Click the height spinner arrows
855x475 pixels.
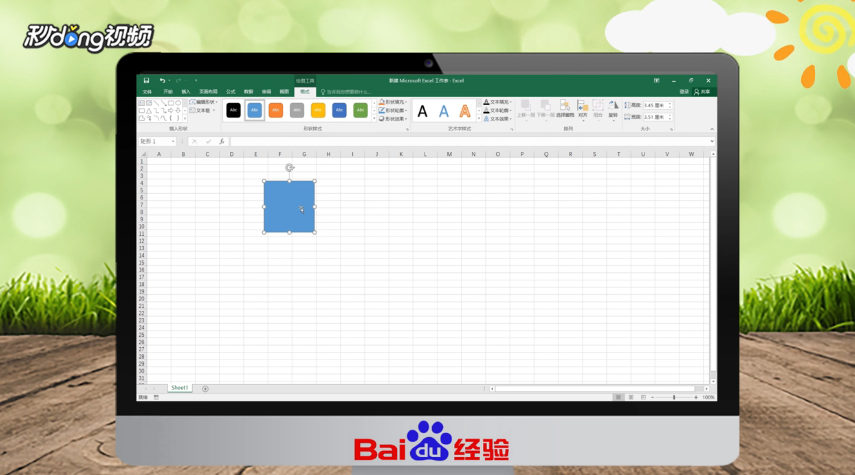(x=670, y=105)
